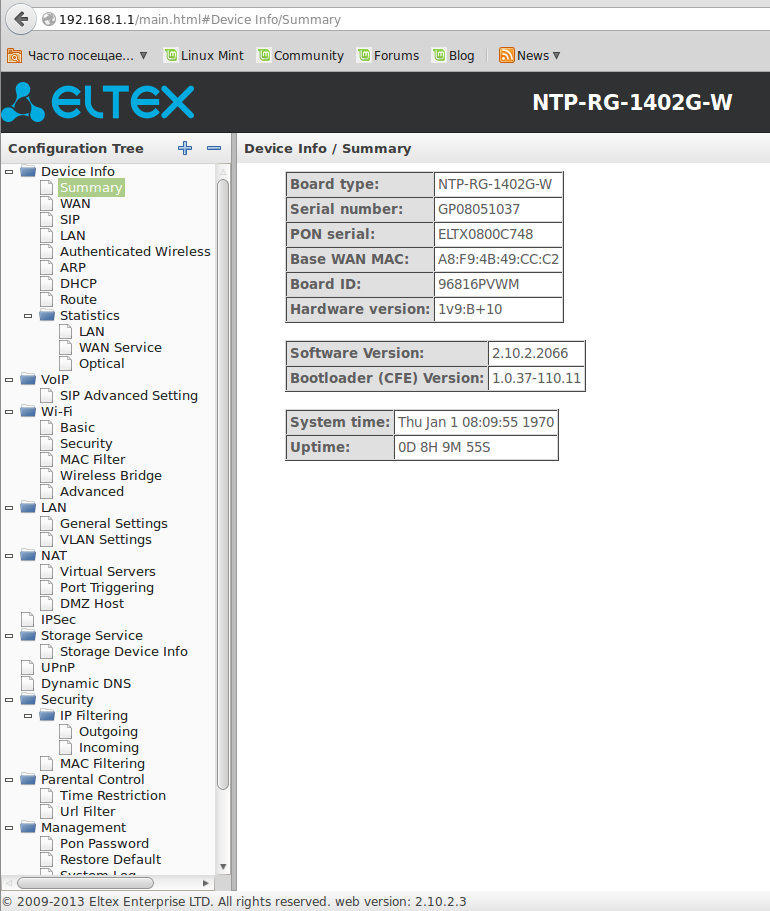Open the Forums bookmark
Image resolution: width=770 pixels, height=911 pixels.
click(x=389, y=55)
